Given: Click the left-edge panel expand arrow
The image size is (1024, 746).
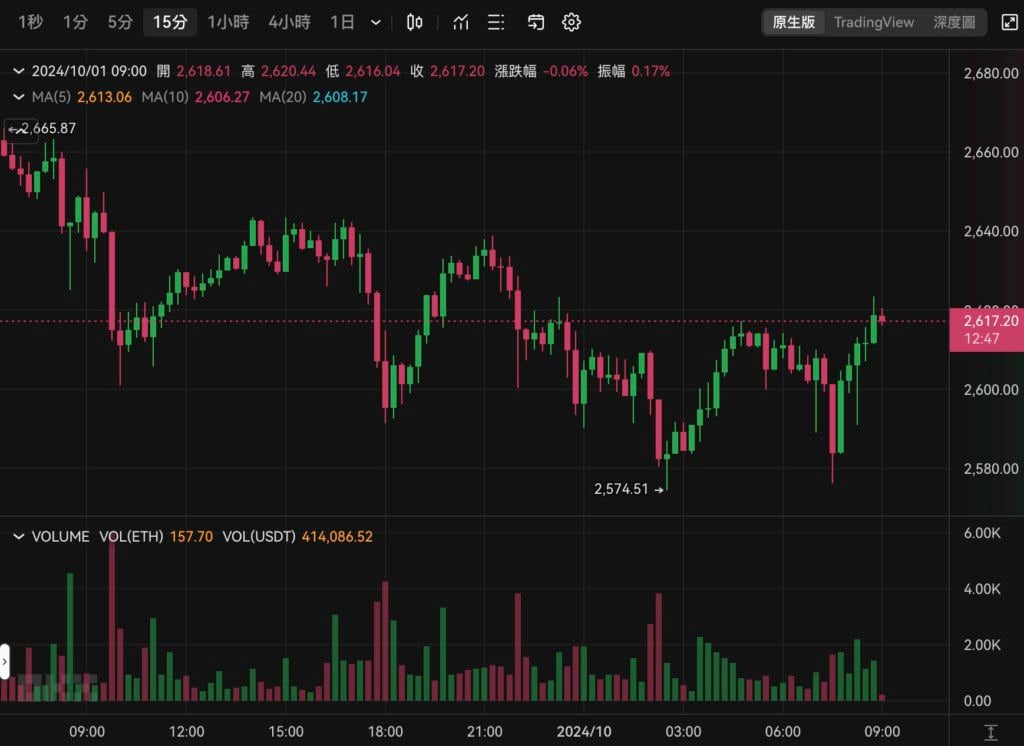Looking at the screenshot, I should [5, 661].
